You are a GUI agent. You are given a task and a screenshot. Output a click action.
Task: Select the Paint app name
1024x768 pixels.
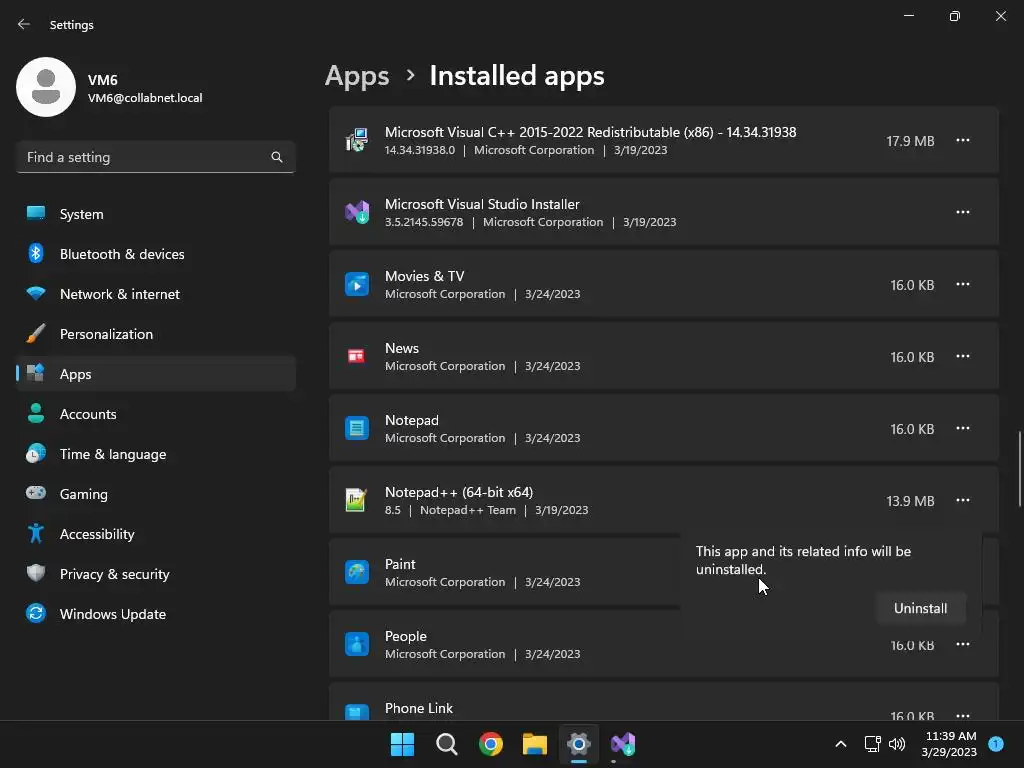[400, 564]
